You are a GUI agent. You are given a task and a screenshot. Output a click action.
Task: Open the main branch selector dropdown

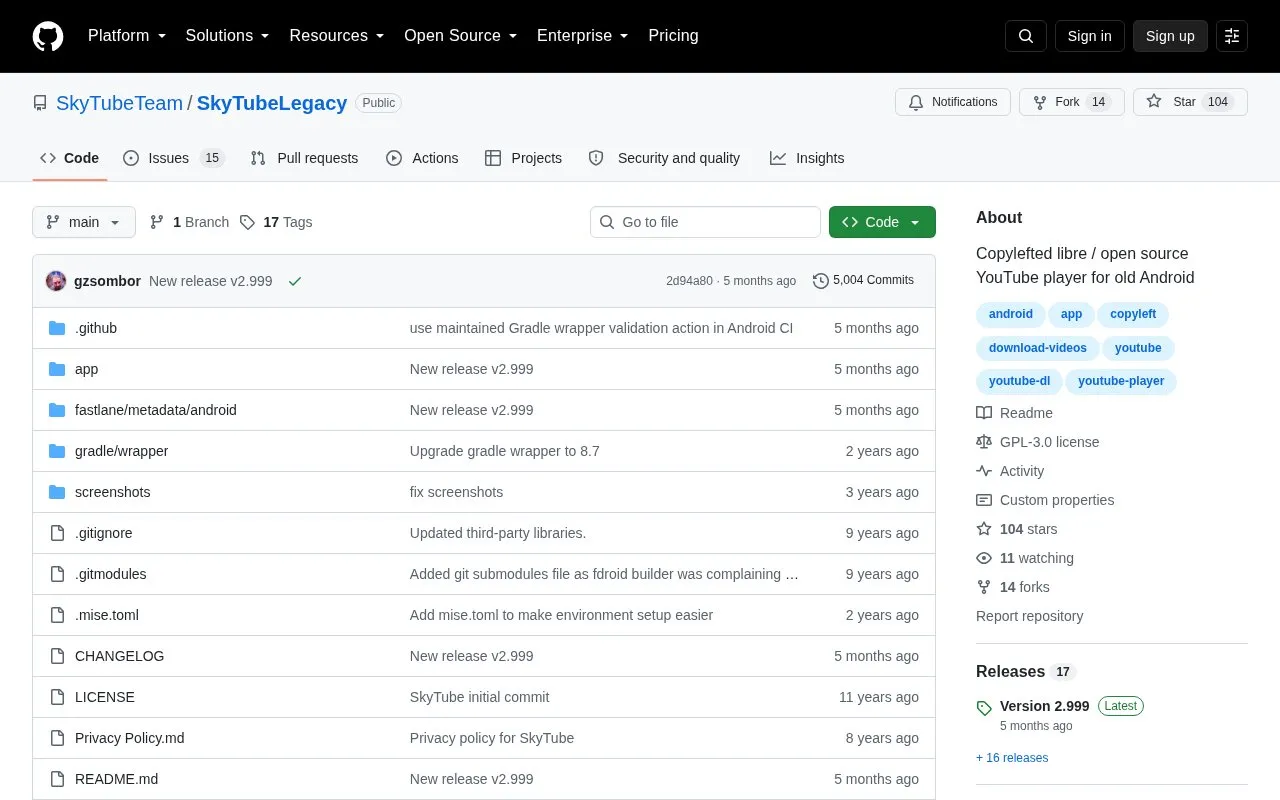tap(84, 222)
